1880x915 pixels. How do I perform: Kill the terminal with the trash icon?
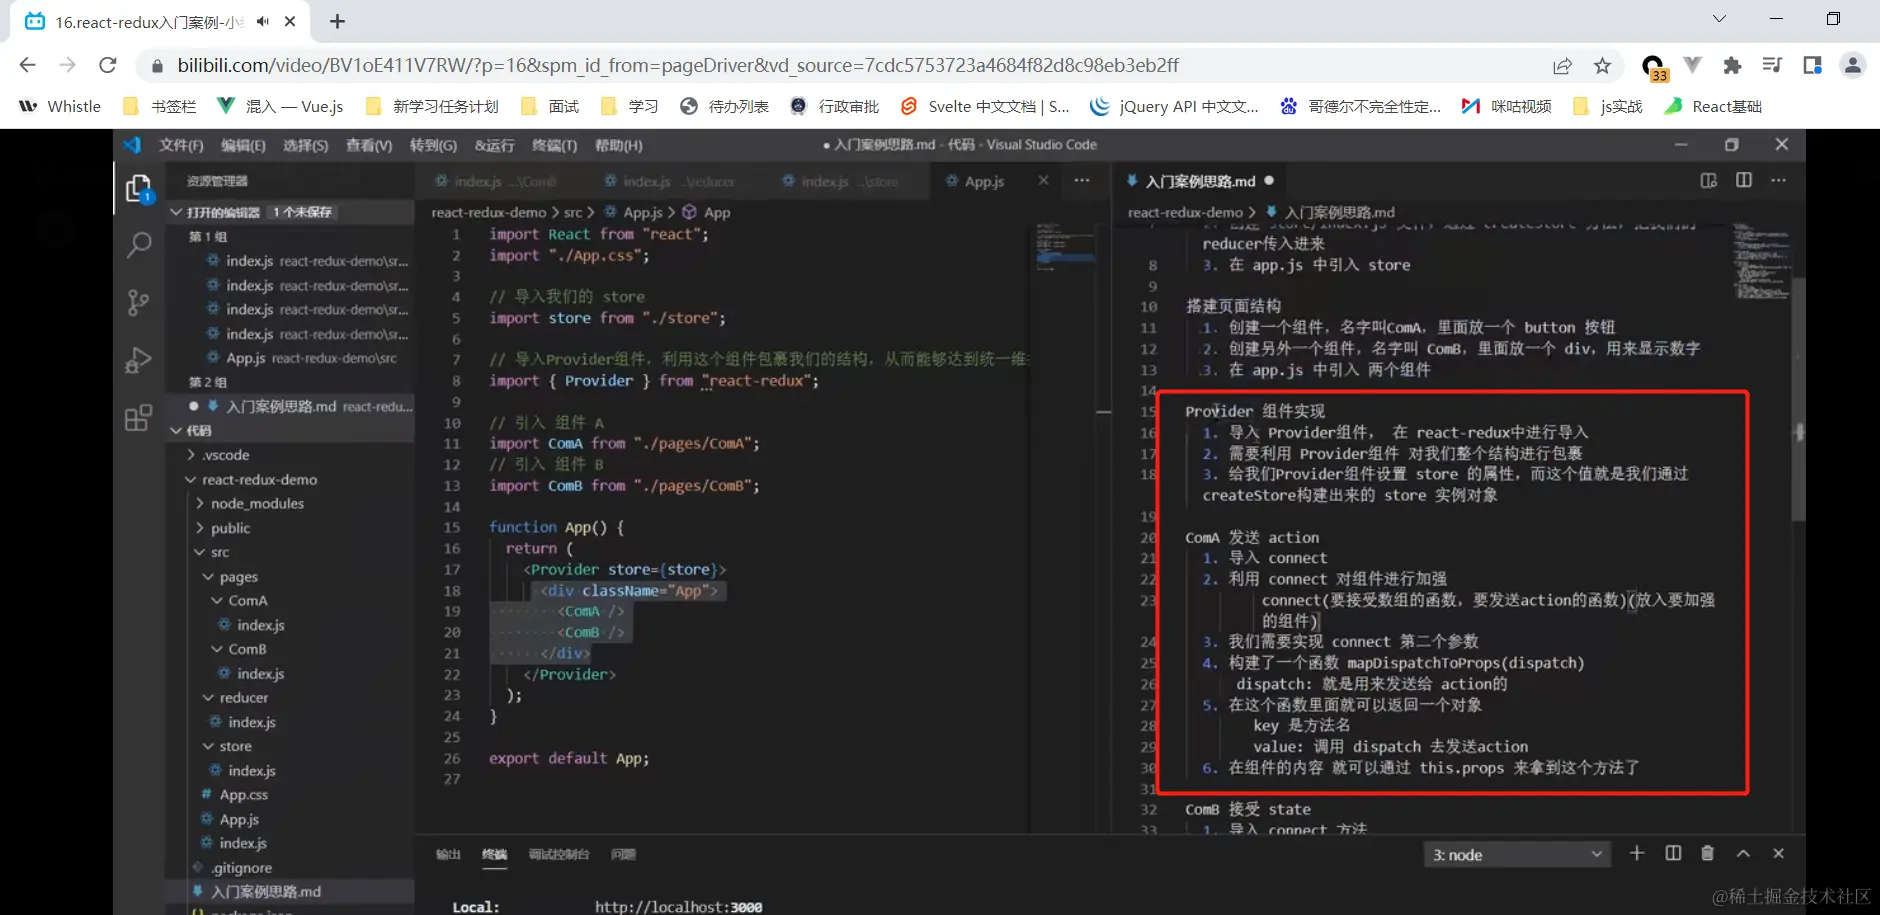coord(1708,853)
